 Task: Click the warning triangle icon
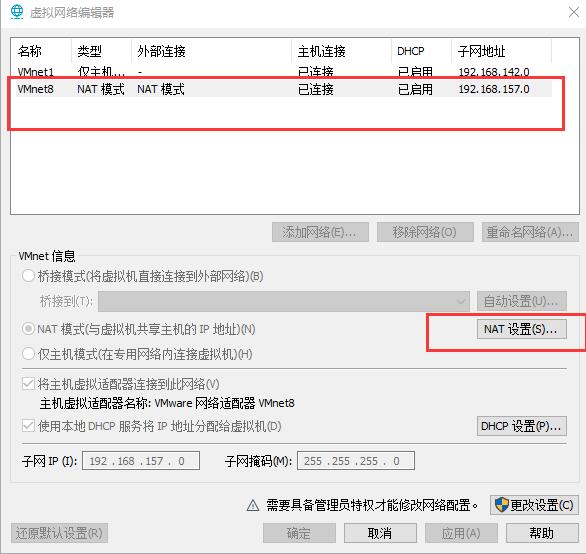point(253,505)
